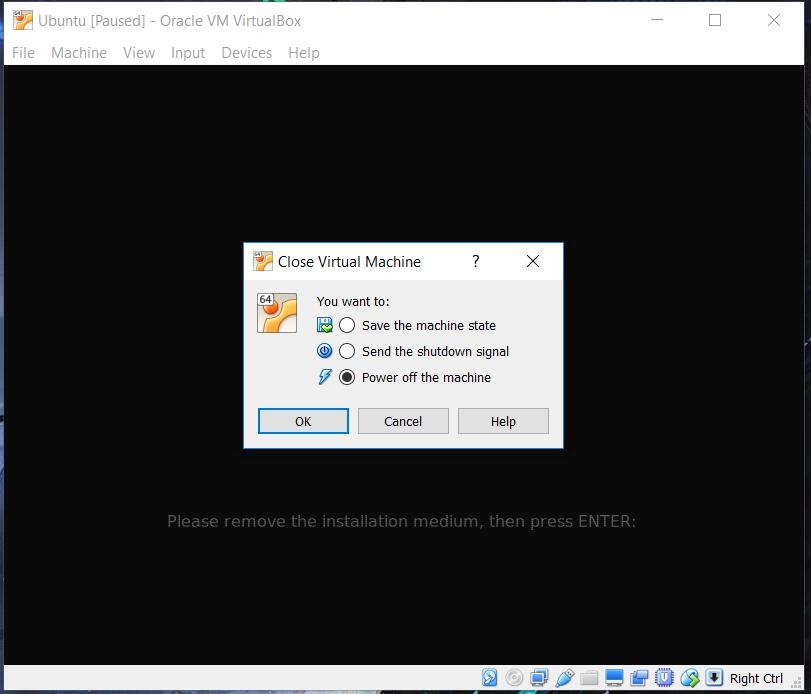The width and height of the screenshot is (811, 694).
Task: Click the window resize grip in the status bar
Action: tap(797, 683)
